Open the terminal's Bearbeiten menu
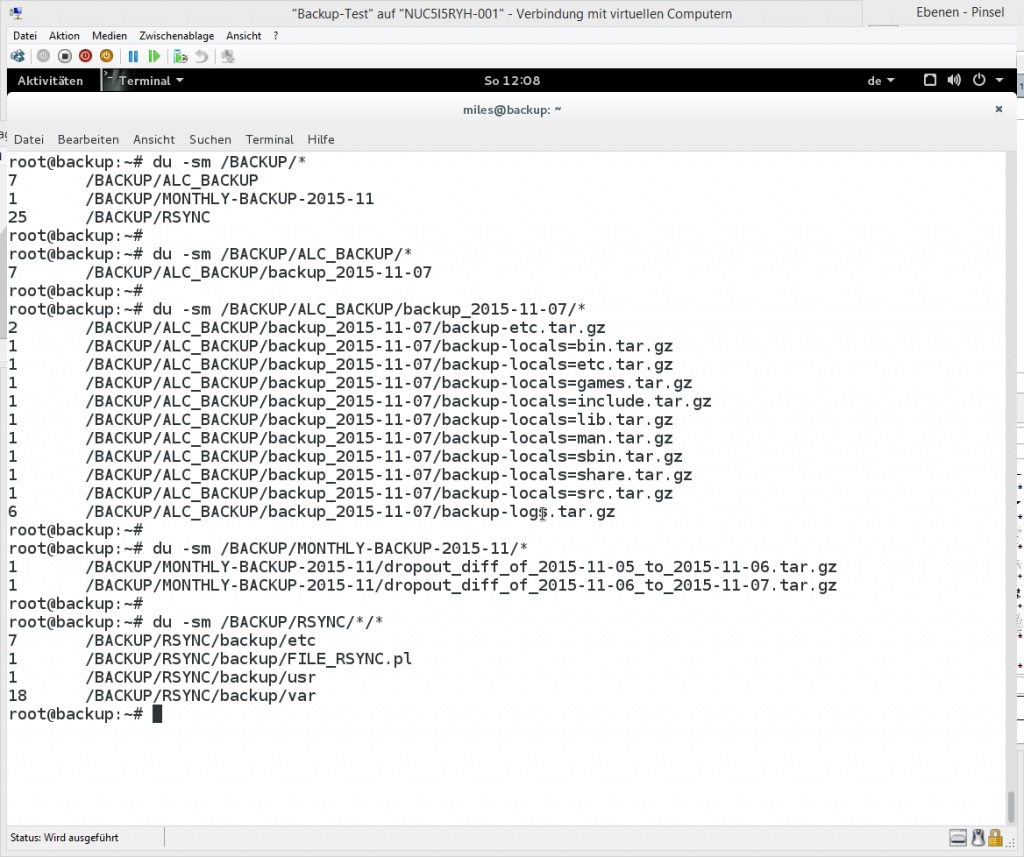 point(88,139)
